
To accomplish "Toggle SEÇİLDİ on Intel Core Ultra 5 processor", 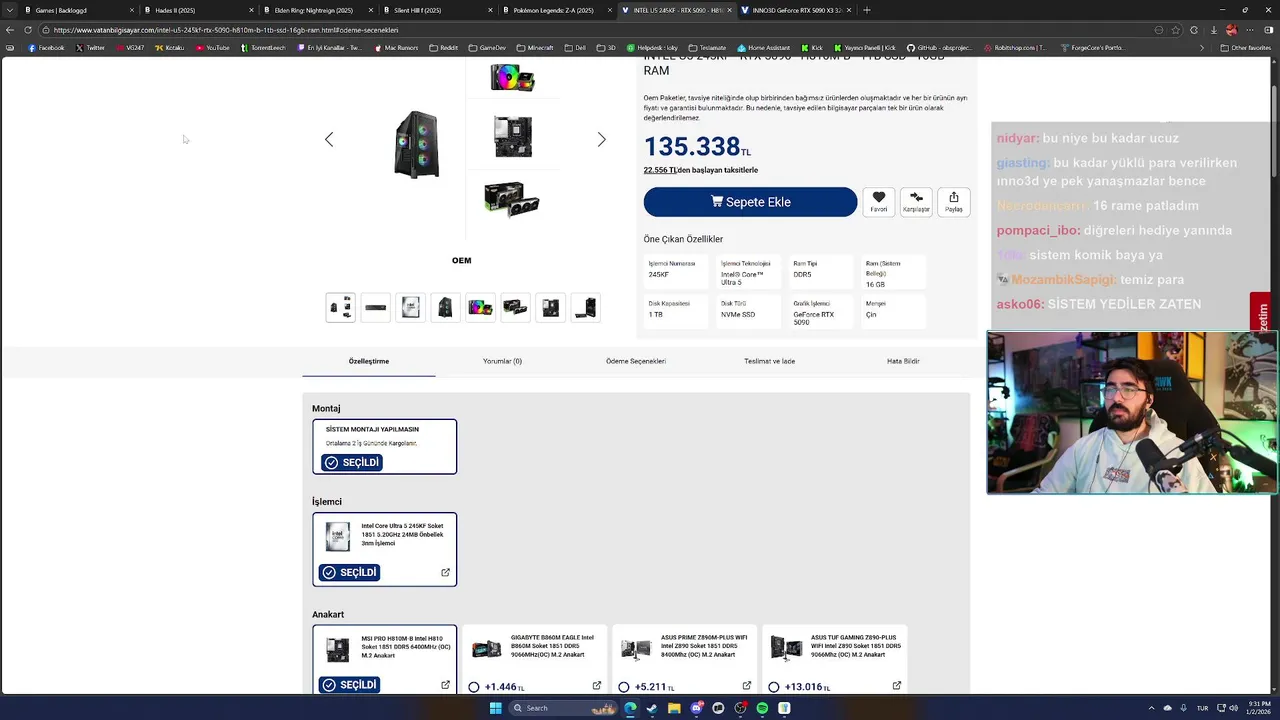I will (x=350, y=573).
